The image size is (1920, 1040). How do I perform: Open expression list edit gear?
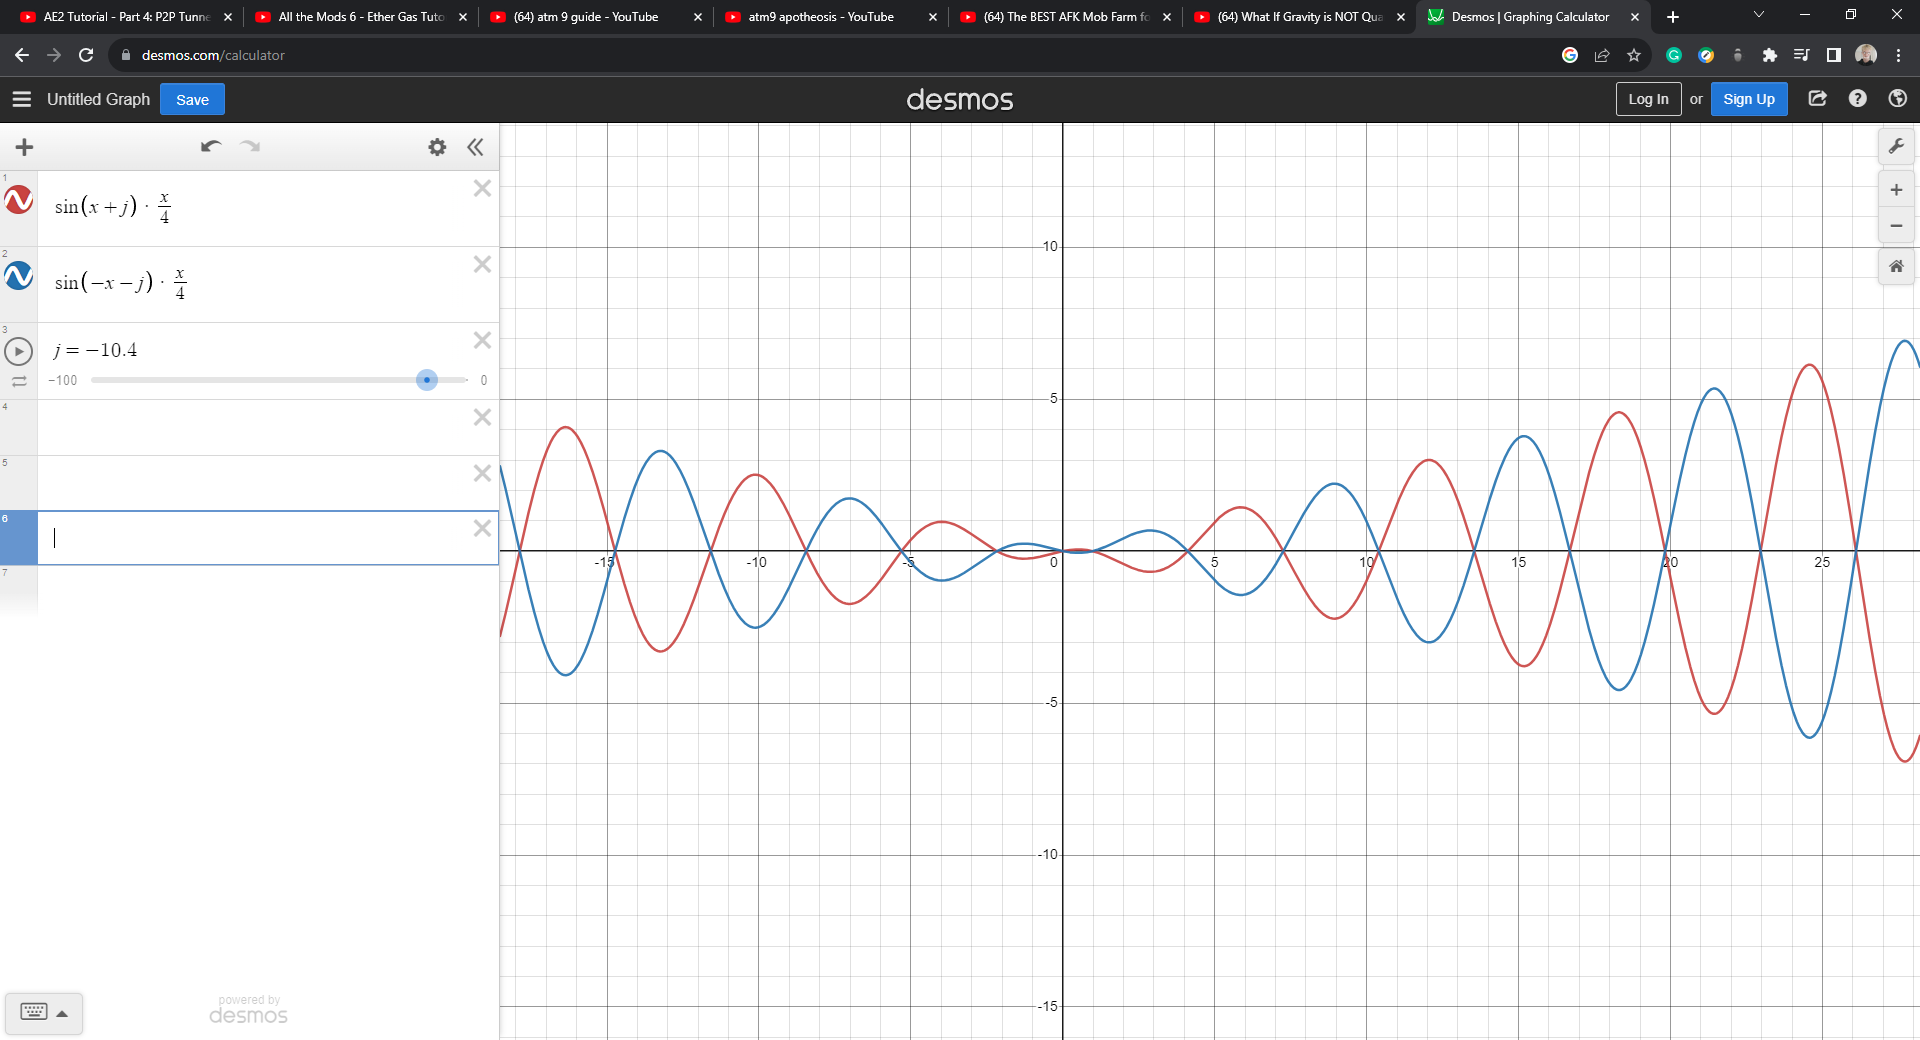(437, 147)
